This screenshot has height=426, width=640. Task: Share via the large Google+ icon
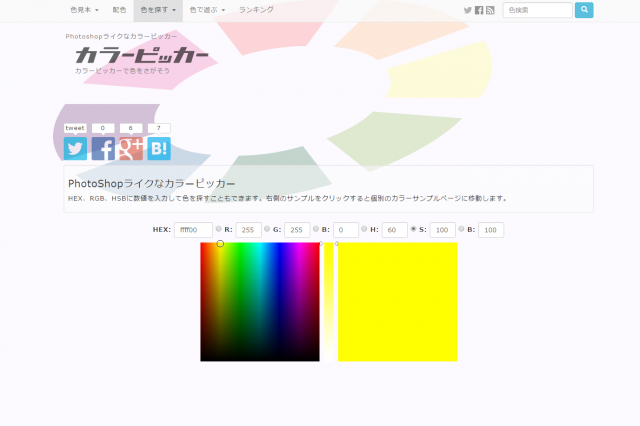pyautogui.click(x=131, y=149)
